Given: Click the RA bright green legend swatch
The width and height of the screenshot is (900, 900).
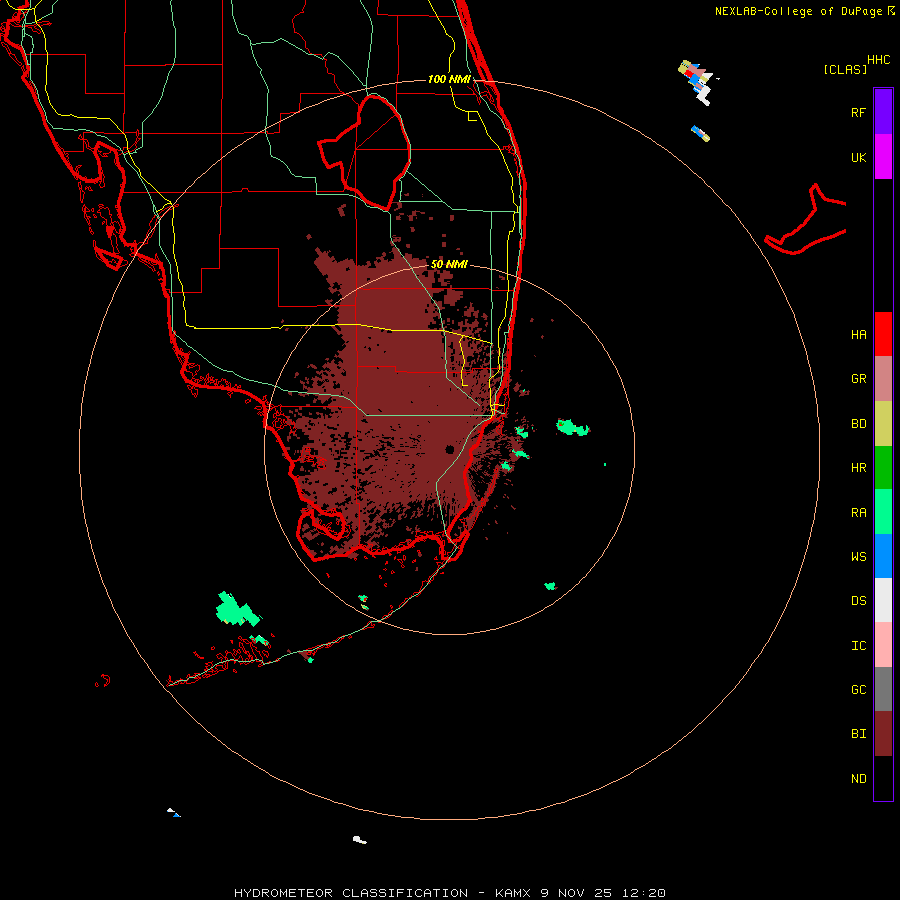Looking at the screenshot, I should [x=883, y=512].
